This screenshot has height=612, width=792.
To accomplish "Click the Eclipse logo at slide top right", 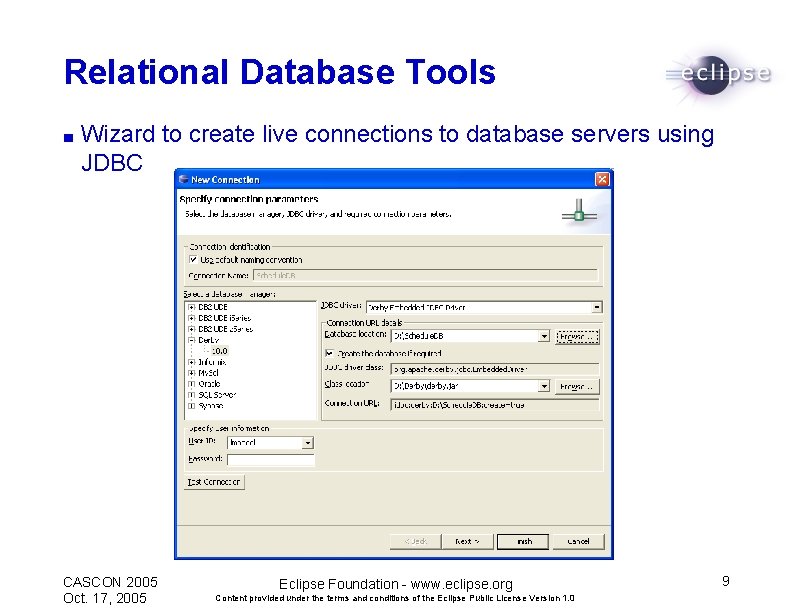I will point(718,75).
